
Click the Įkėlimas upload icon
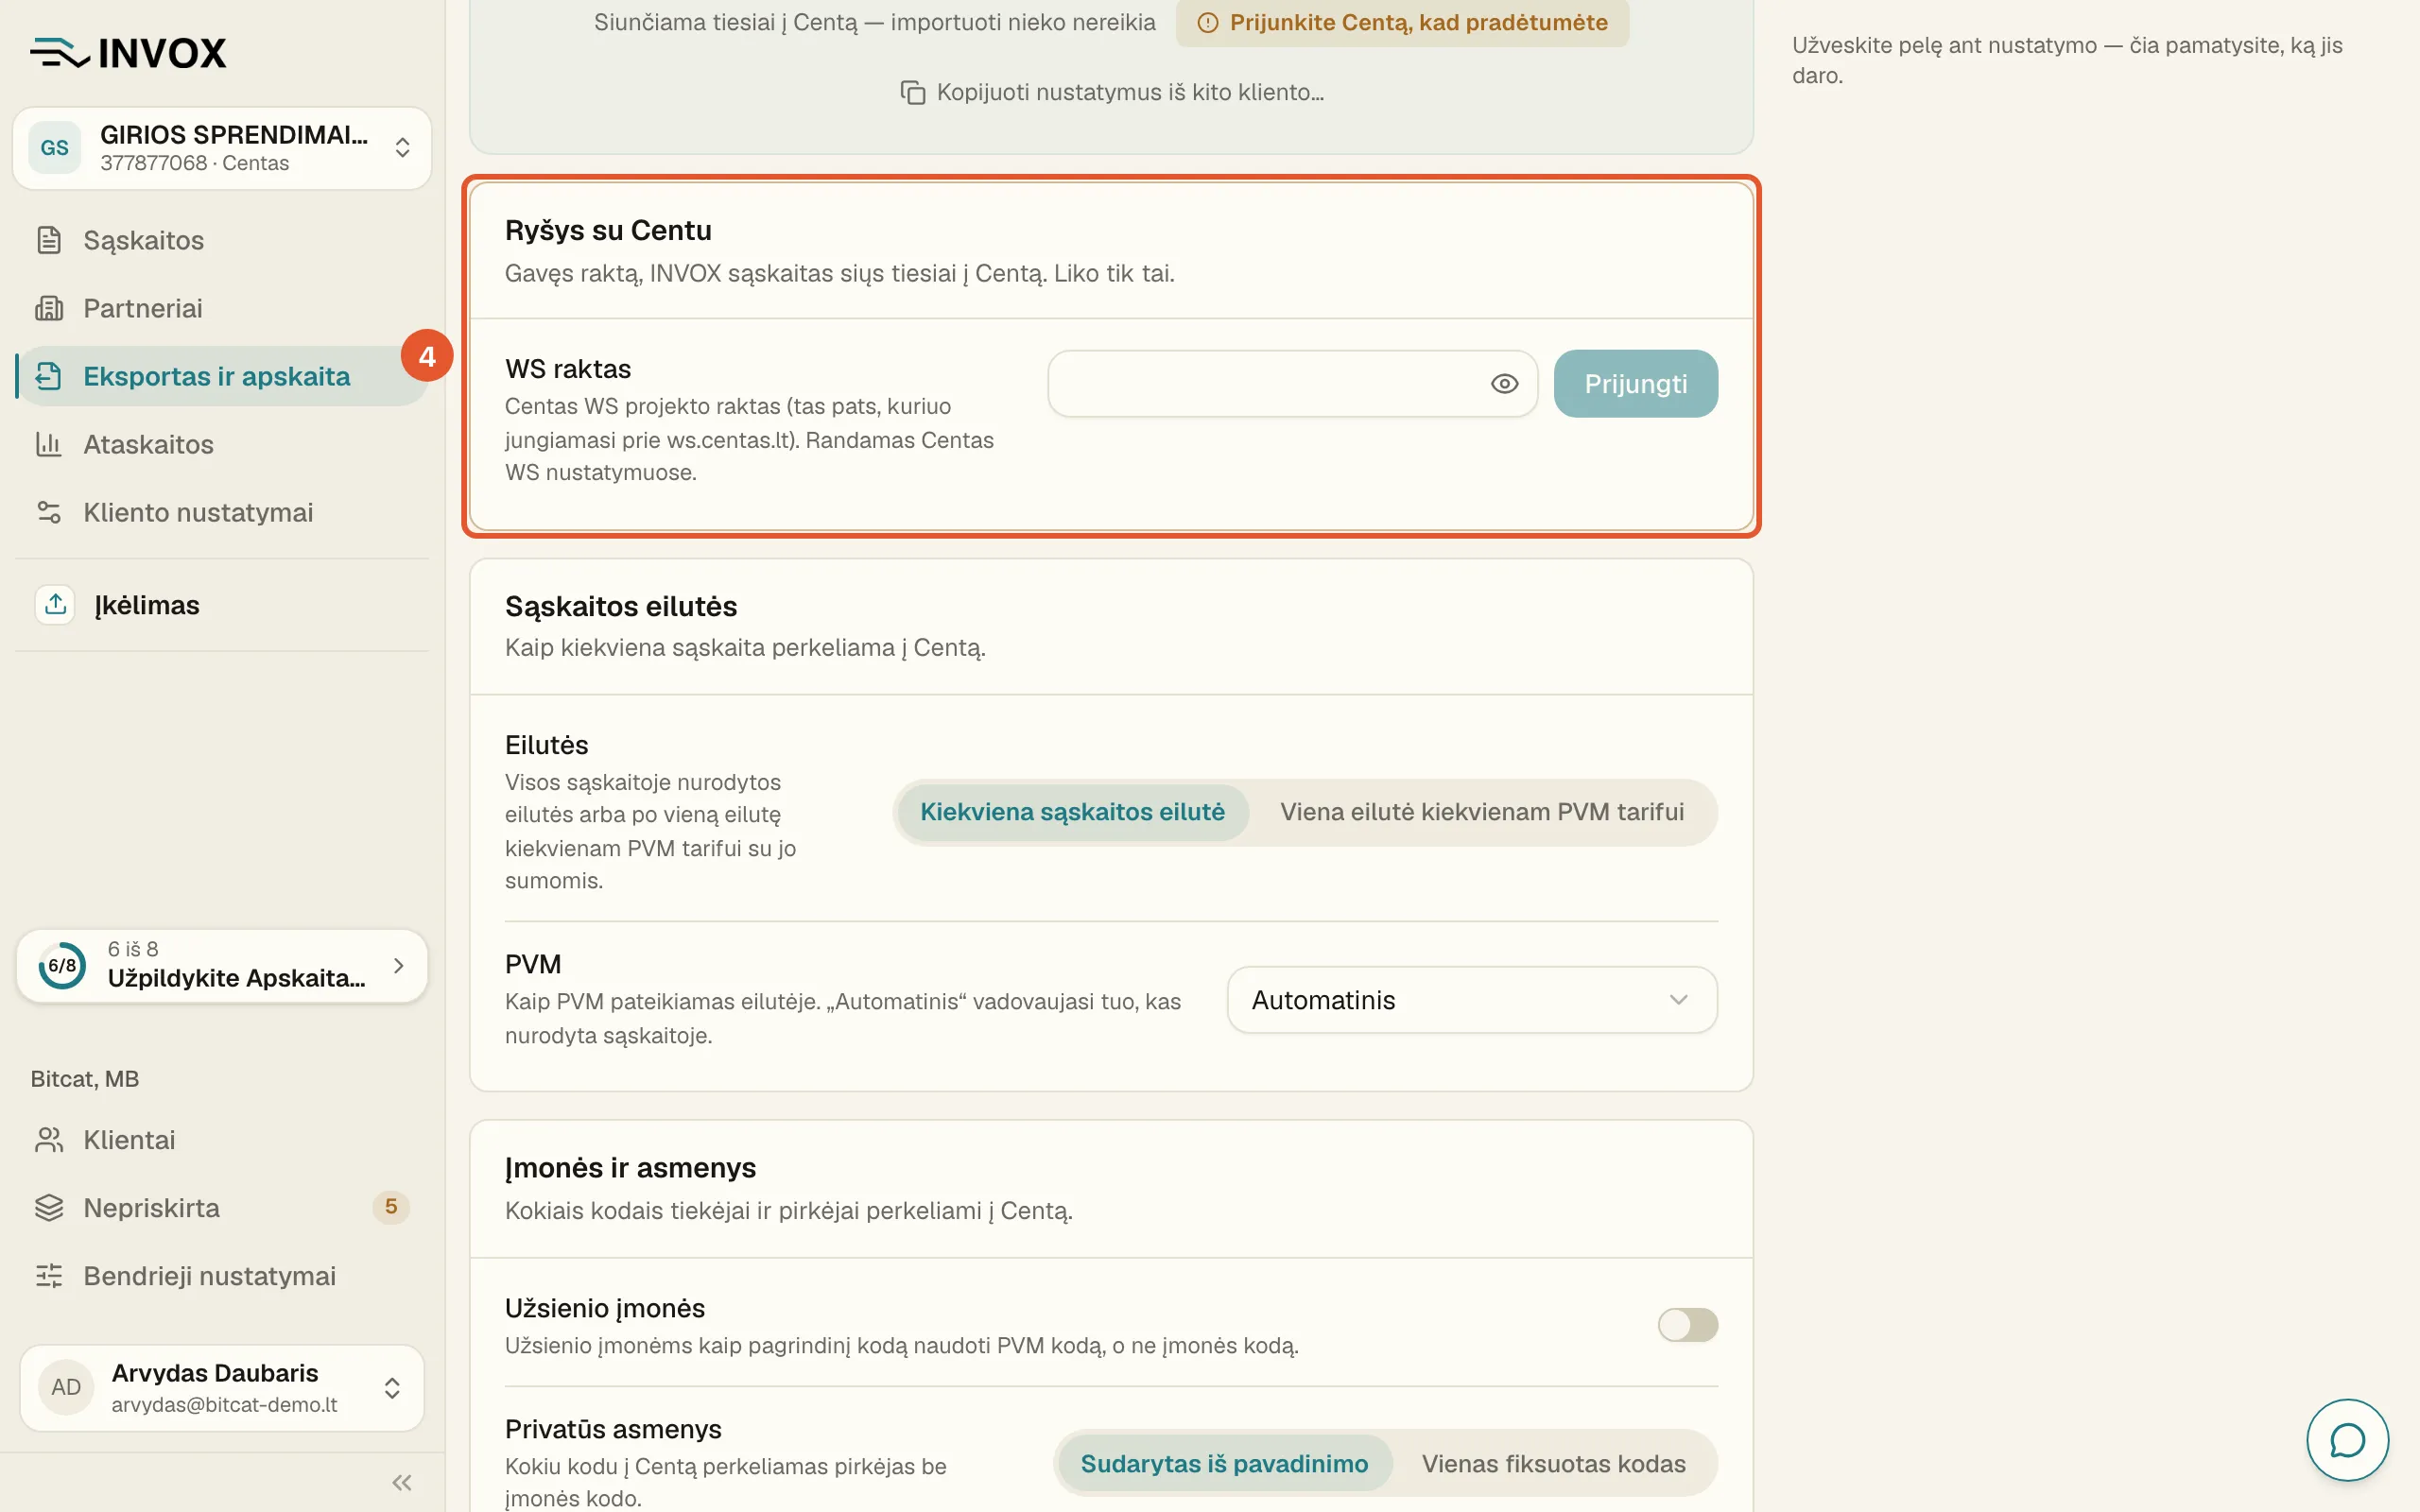(x=55, y=604)
